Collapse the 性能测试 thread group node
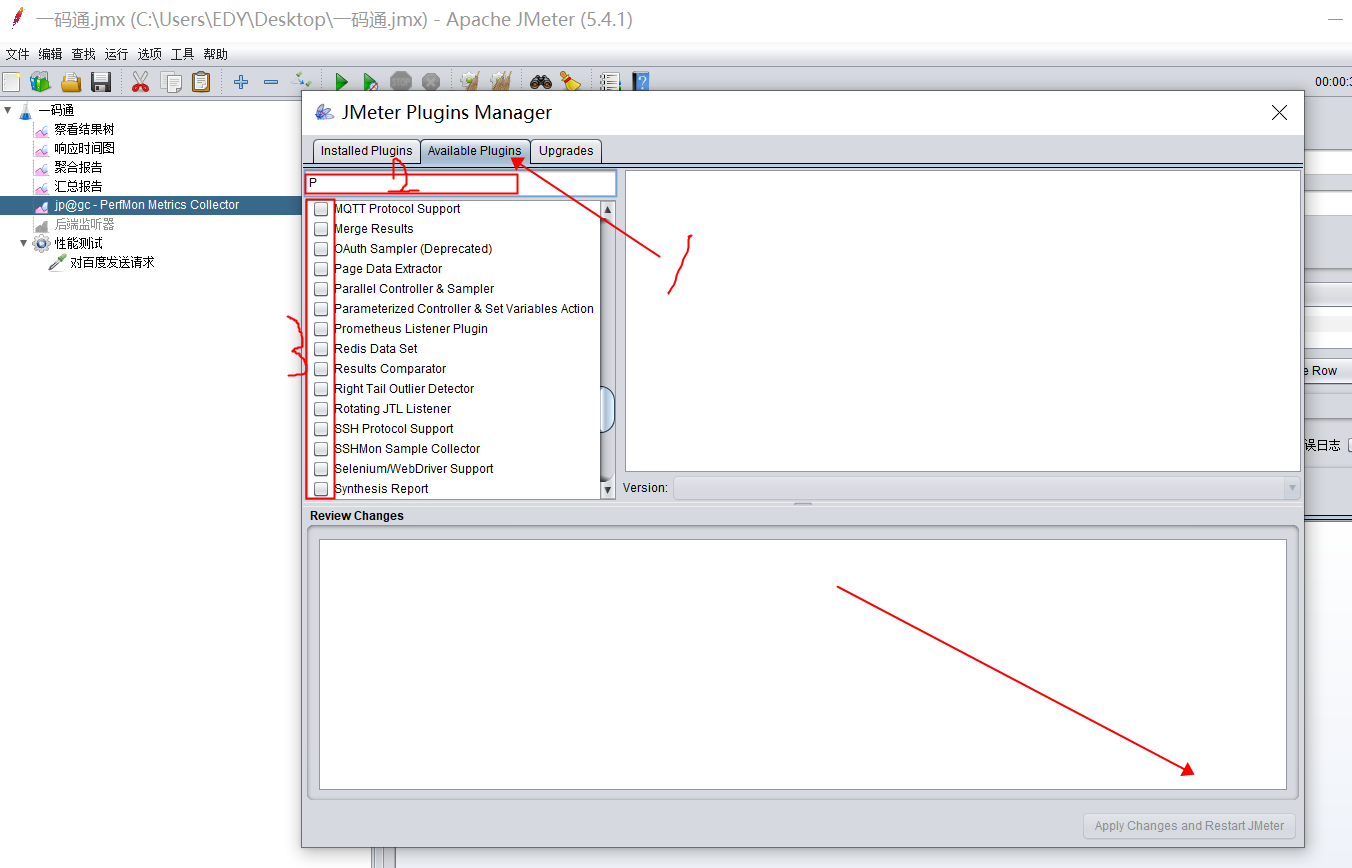Screen dimensions: 1352x868 pyautogui.click(x=24, y=243)
